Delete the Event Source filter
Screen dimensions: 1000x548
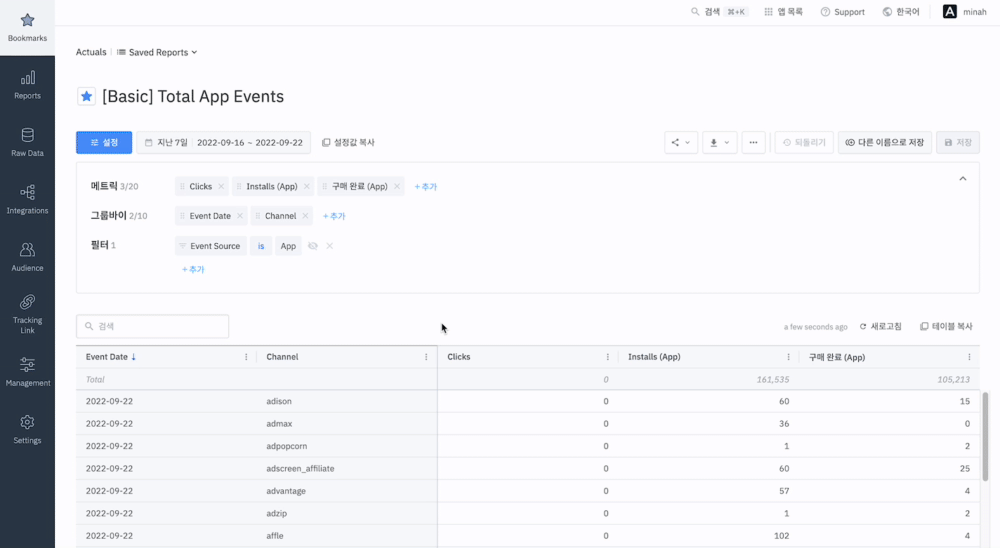click(x=330, y=246)
